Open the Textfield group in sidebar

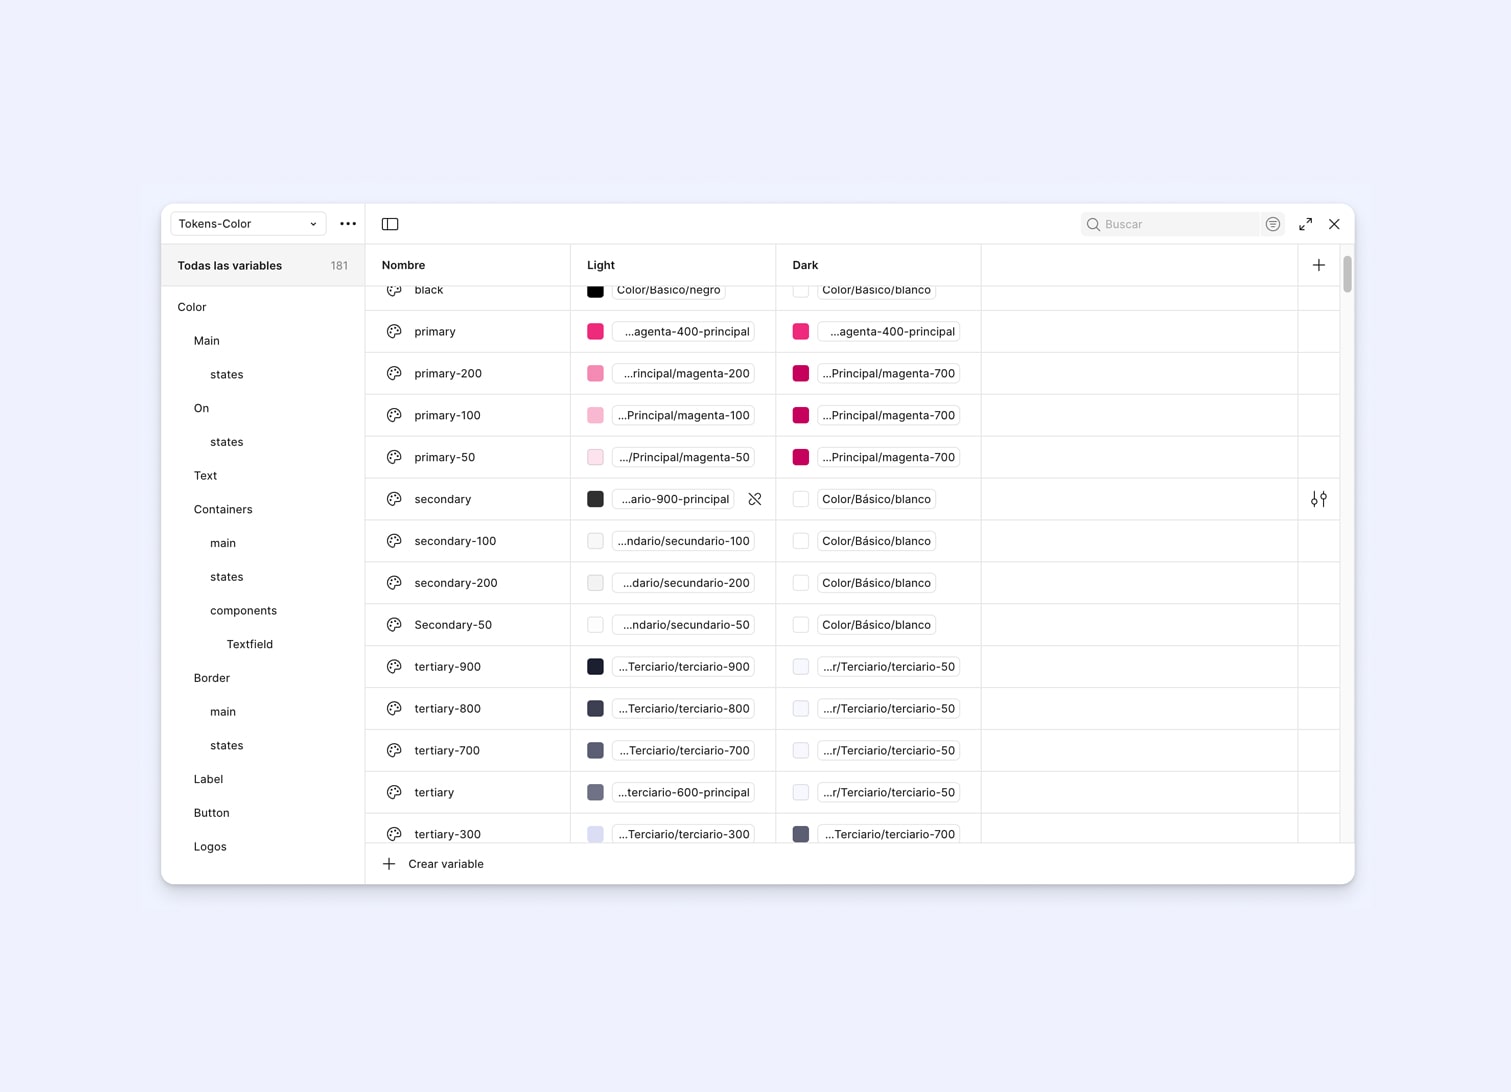click(x=249, y=644)
